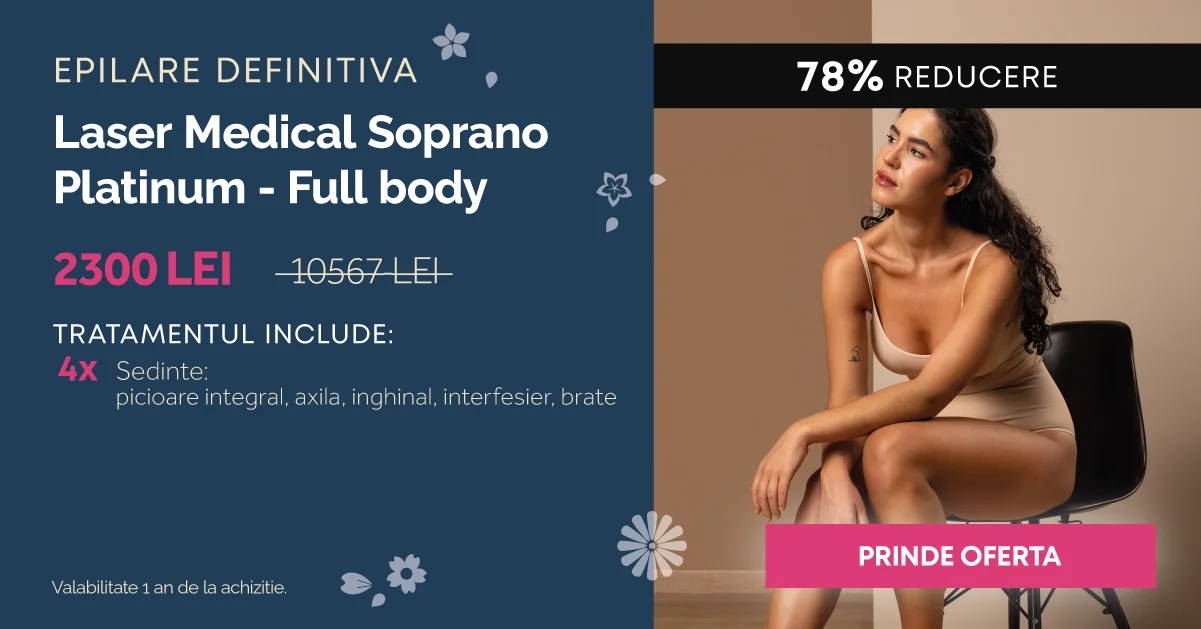Click the small flower icon at the bottom
The width and height of the screenshot is (1201, 629).
click(x=406, y=573)
